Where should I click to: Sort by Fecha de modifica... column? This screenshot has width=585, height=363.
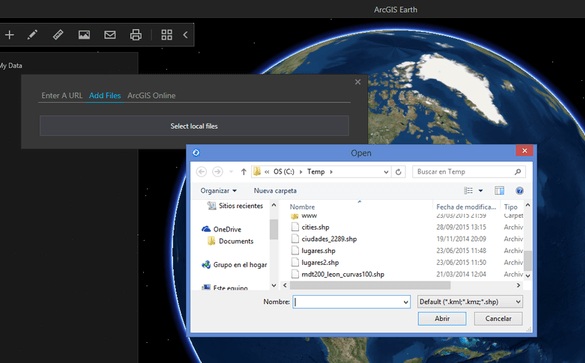coord(466,207)
